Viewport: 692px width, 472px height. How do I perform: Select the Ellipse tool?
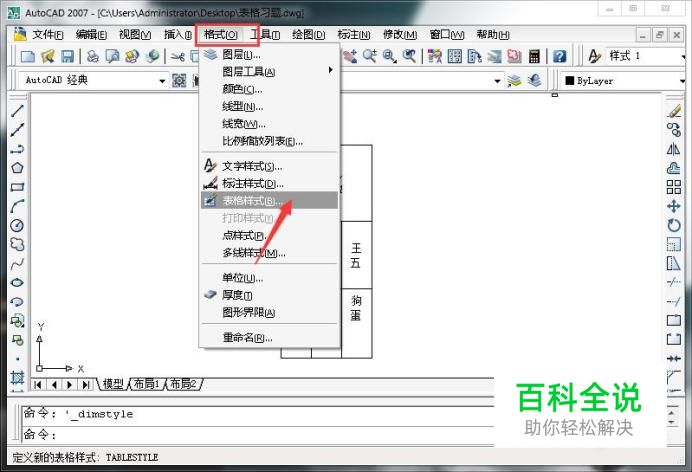coord(17,283)
